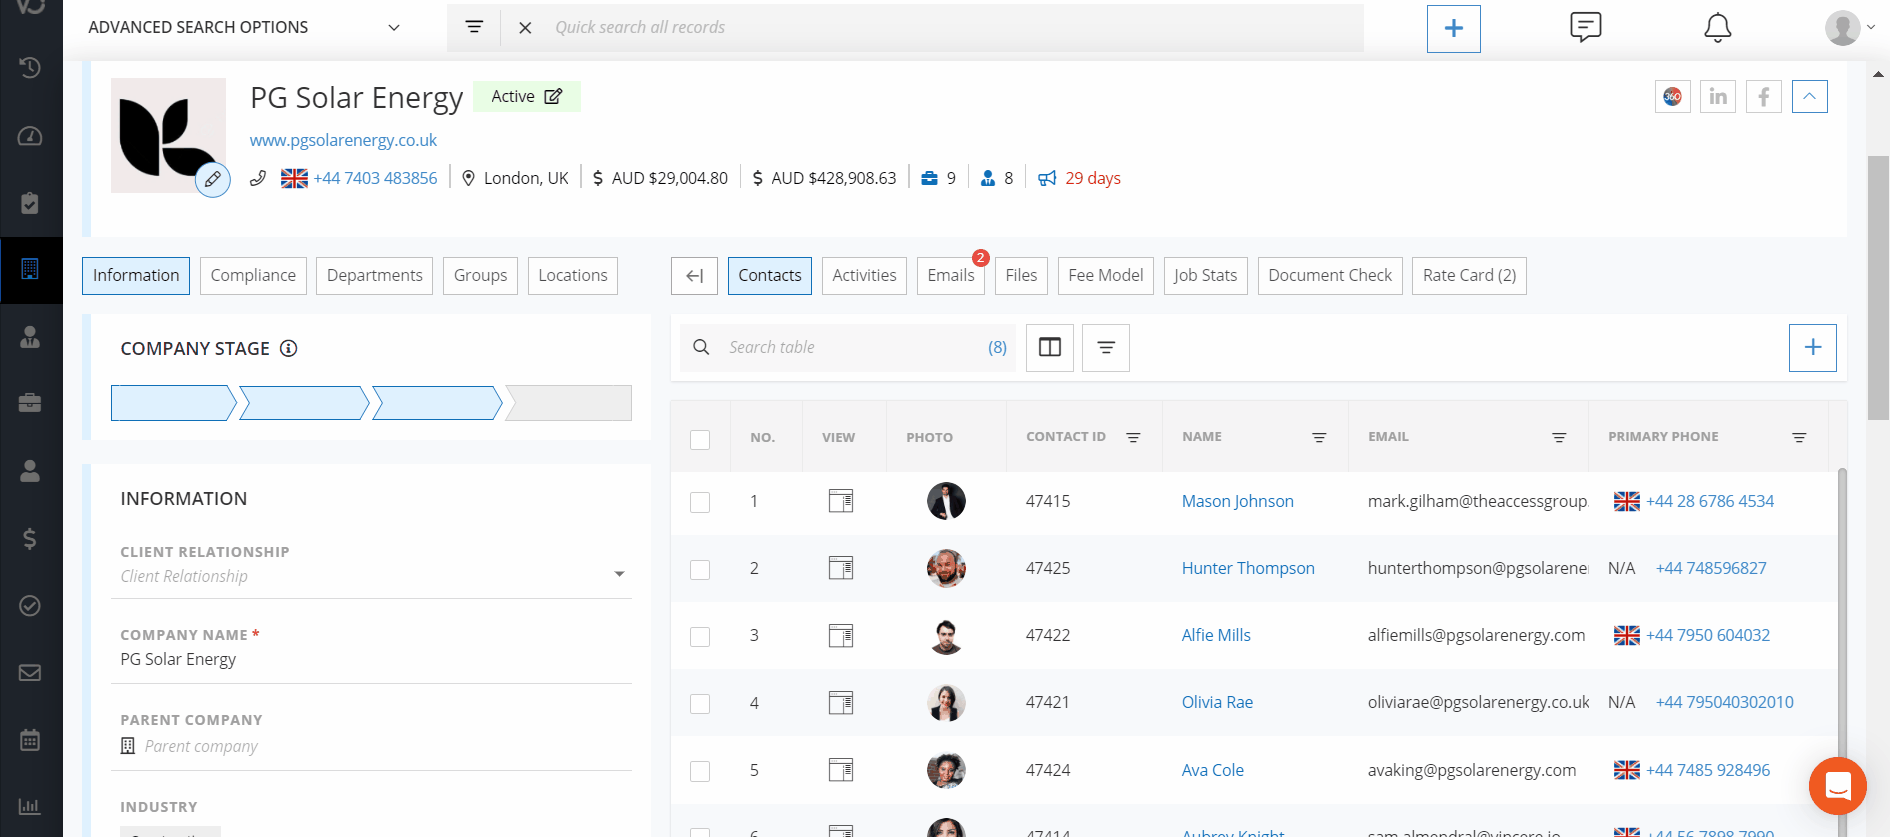Click the top bar filter icon
The image size is (1890, 837).
(474, 27)
